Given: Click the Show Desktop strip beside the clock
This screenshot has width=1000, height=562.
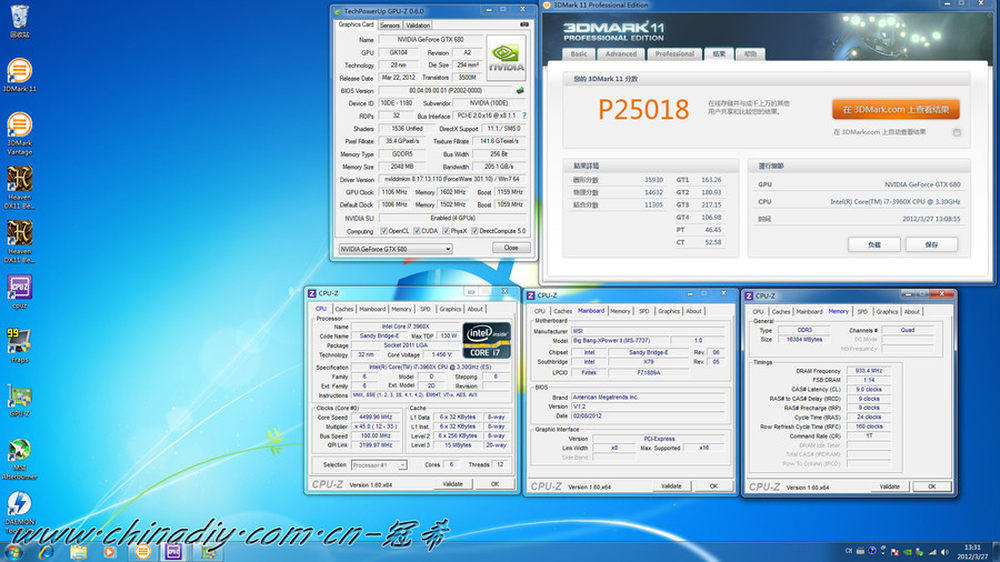Looking at the screenshot, I should pos(995,552).
